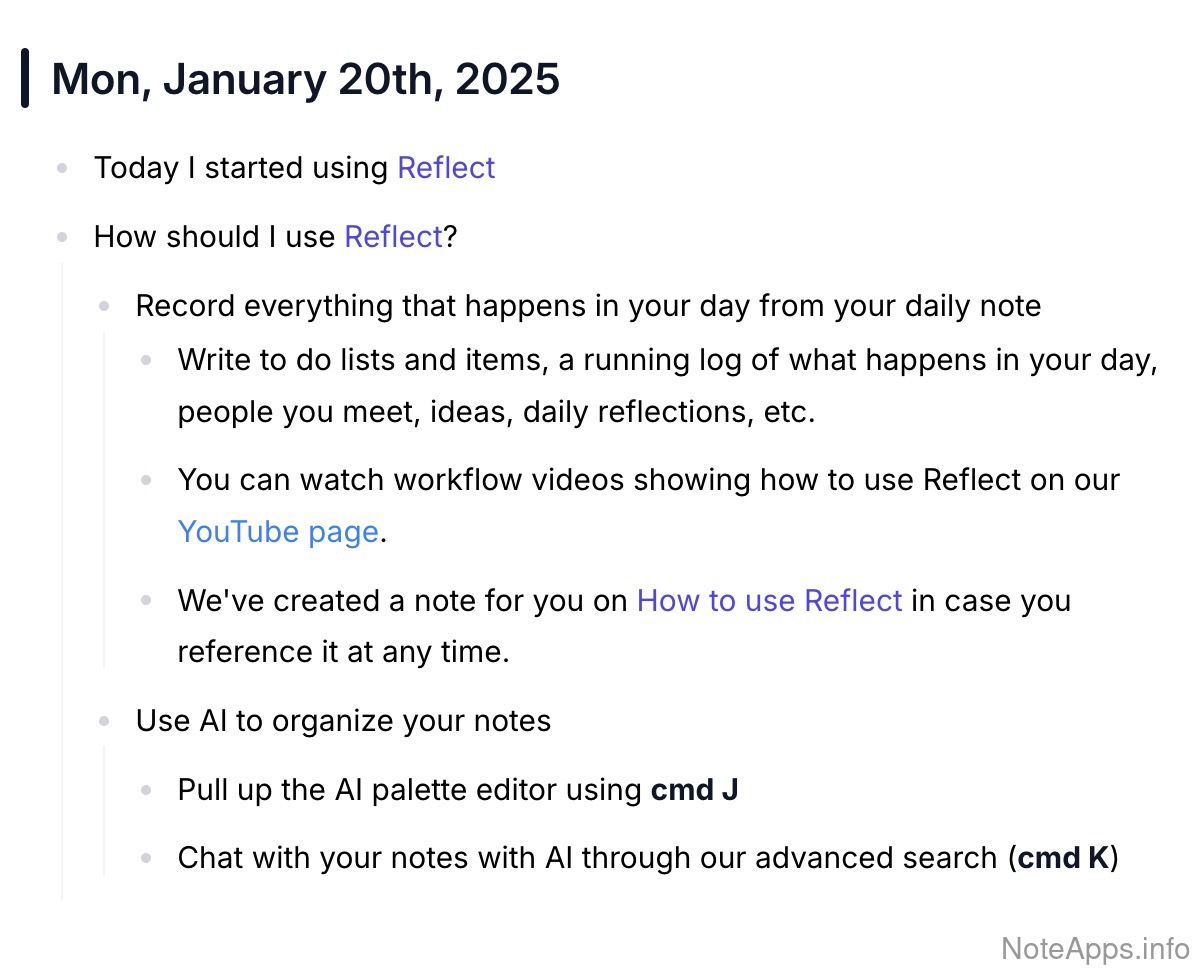Click the bullet beside Write to do lists
Image resolution: width=1192 pixels, height=968 pixels.
point(147,359)
